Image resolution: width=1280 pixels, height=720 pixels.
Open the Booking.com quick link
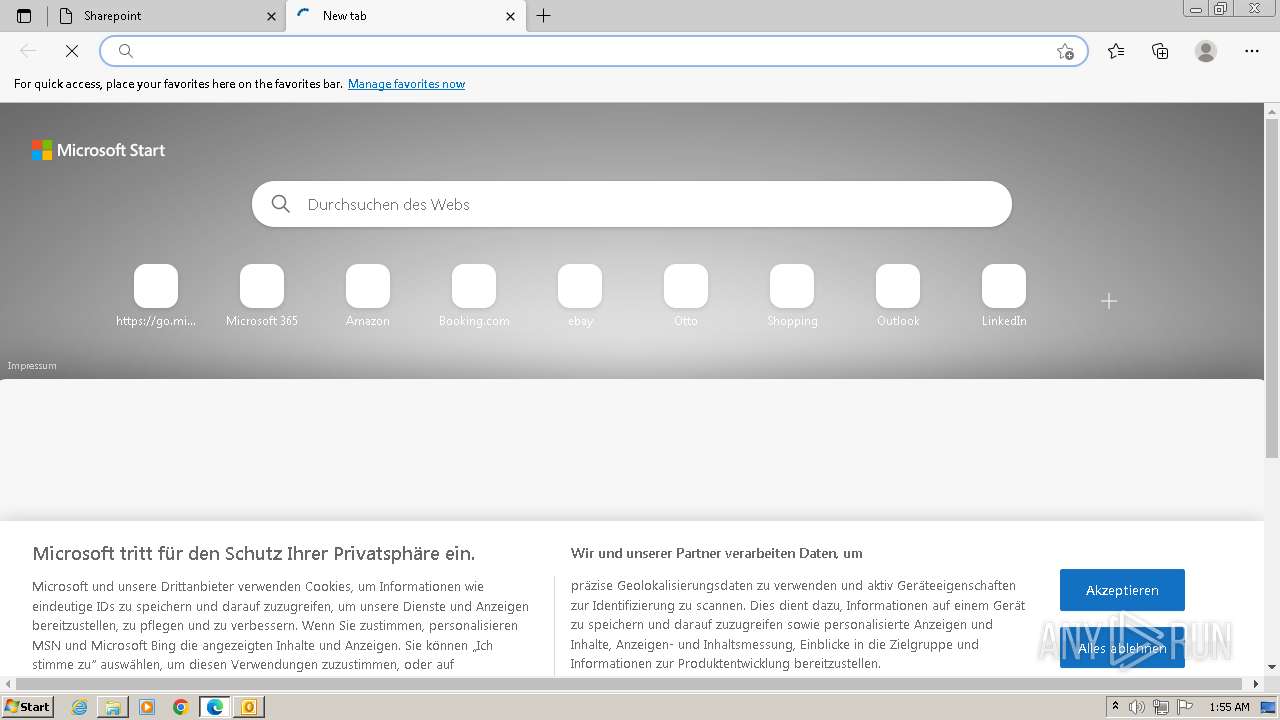474,296
